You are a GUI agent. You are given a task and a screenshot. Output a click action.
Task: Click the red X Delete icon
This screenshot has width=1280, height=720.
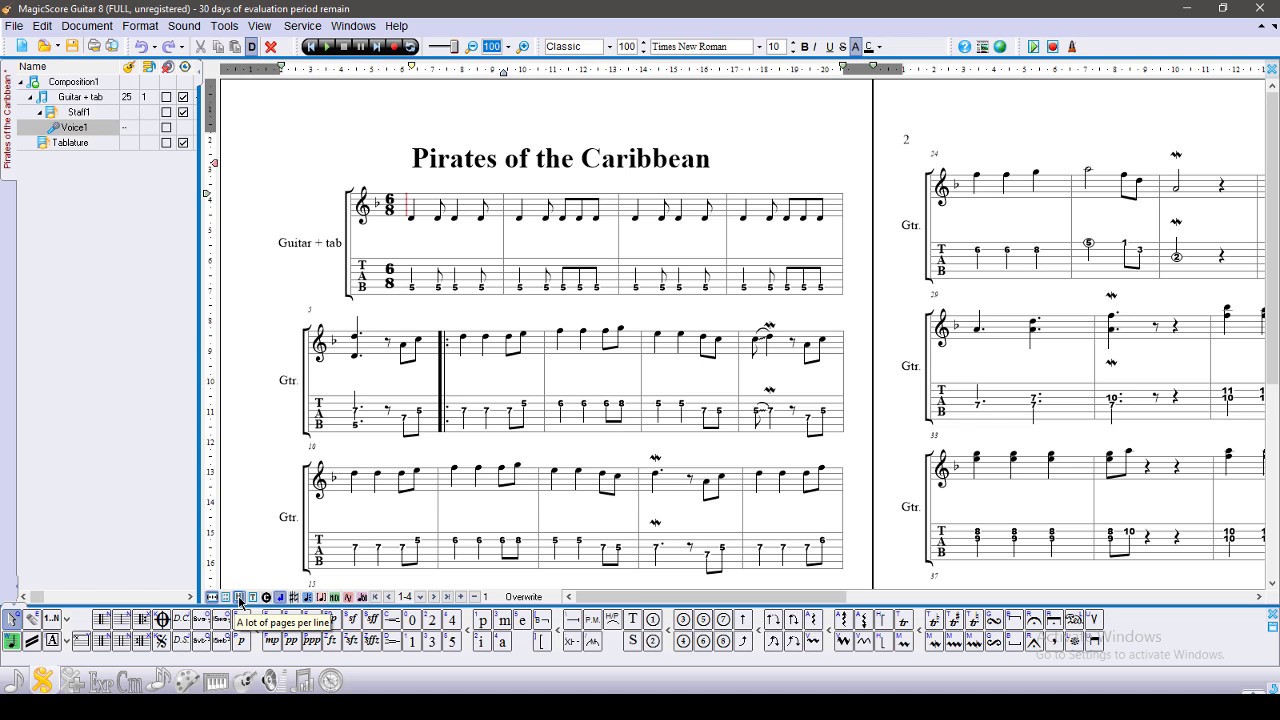(270, 46)
